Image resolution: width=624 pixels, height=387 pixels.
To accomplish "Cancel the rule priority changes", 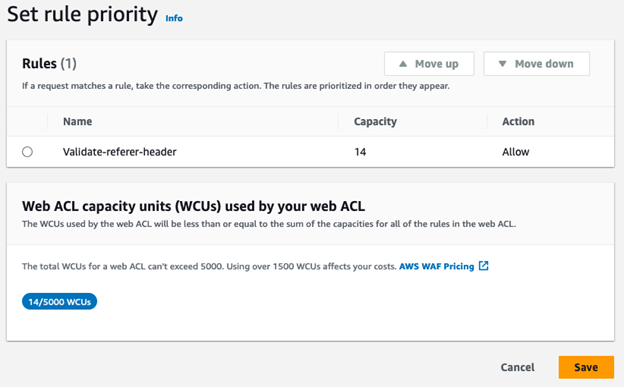I will 517,367.
